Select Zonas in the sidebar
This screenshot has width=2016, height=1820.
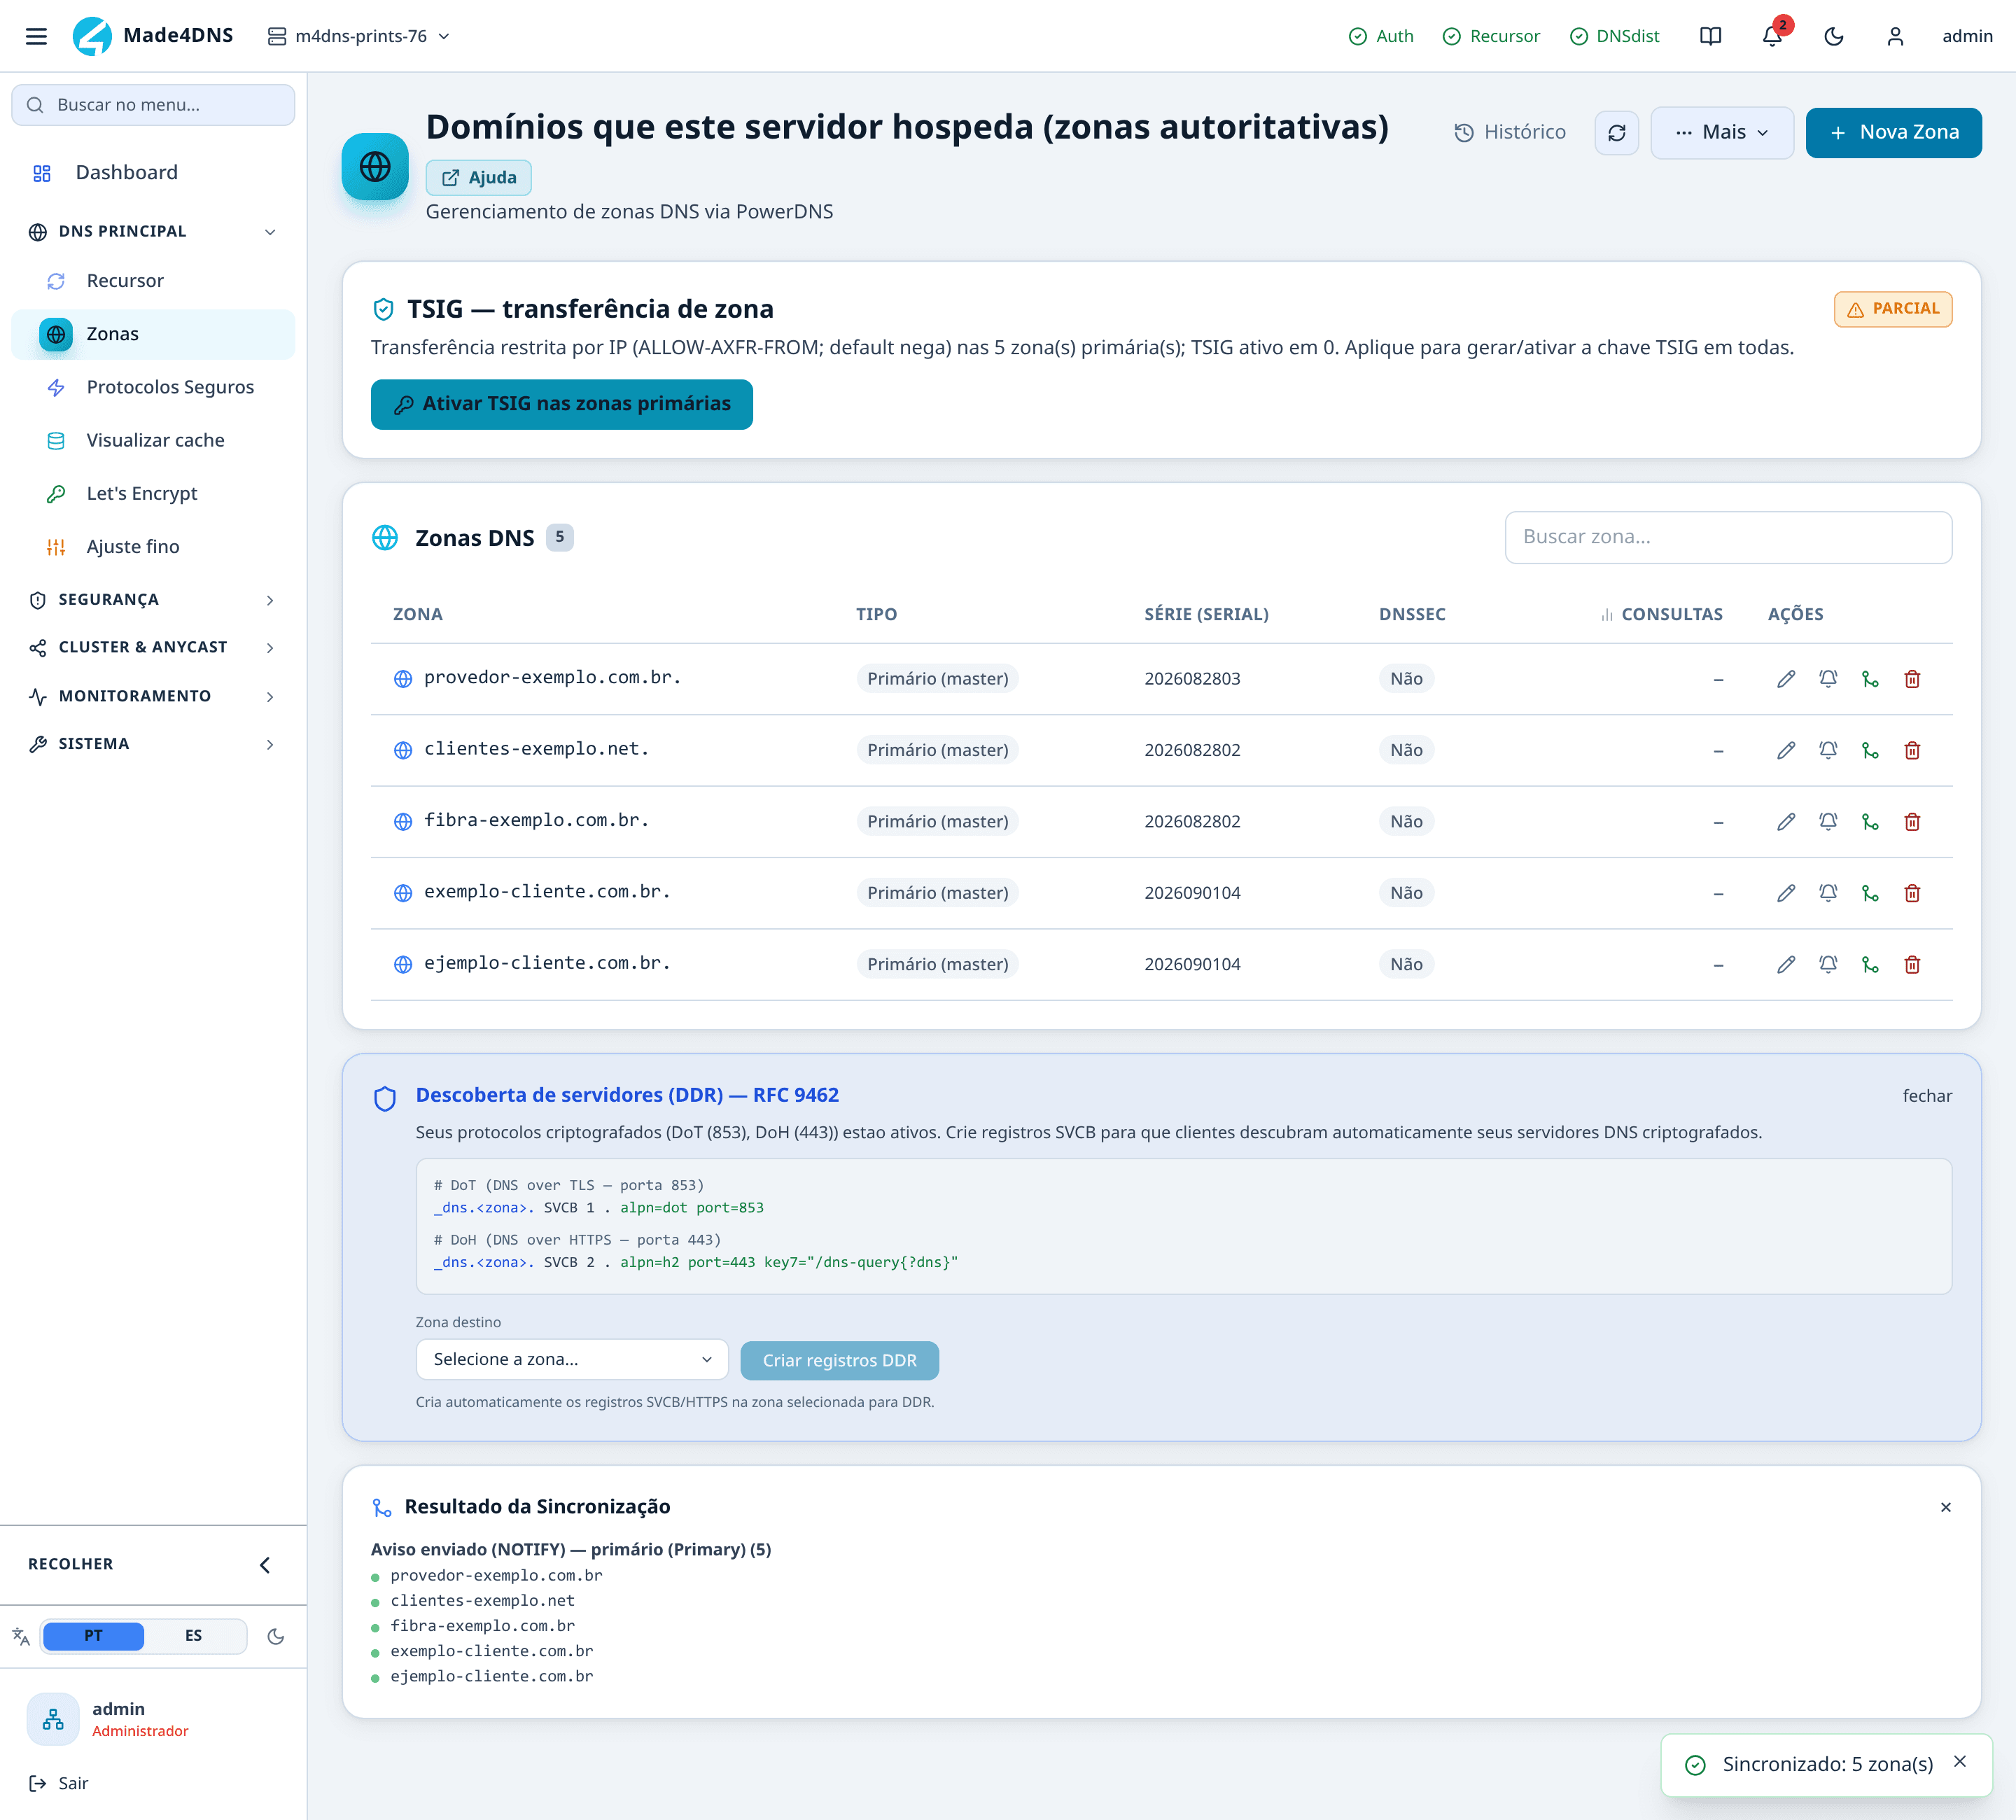pyautogui.click(x=153, y=334)
